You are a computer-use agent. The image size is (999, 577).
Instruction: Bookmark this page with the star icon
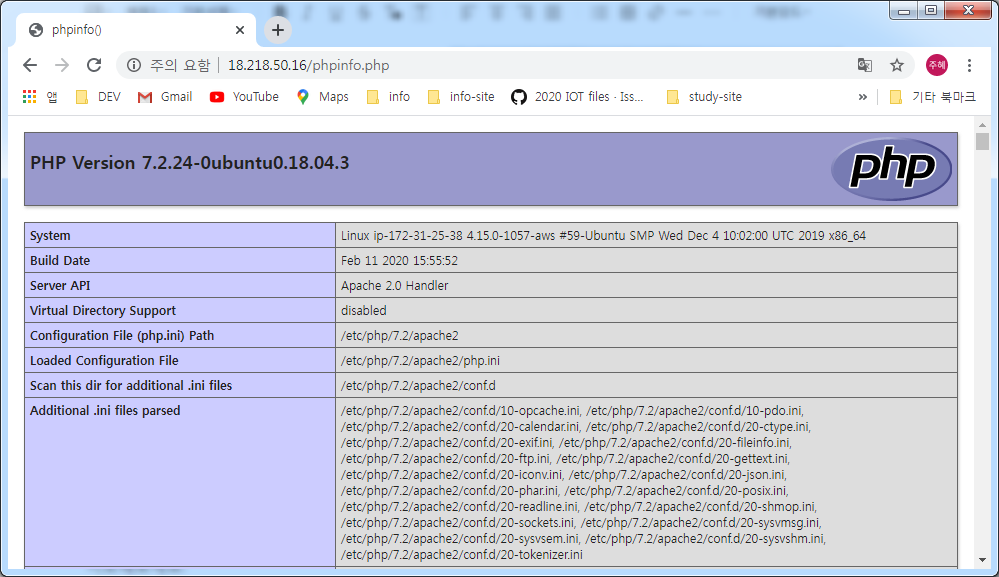[897, 65]
